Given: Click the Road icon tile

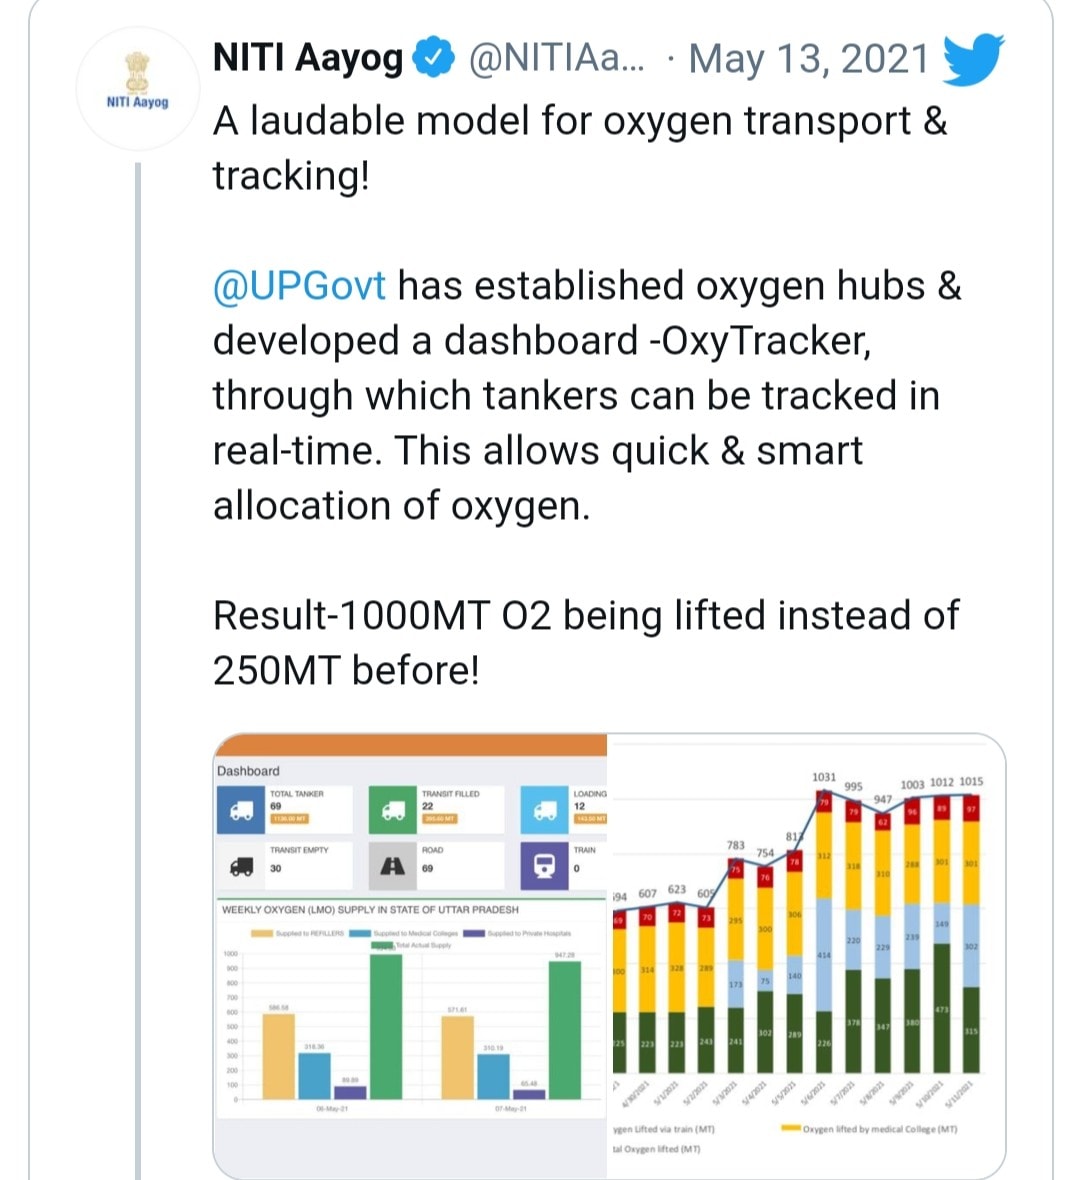Looking at the screenshot, I should [x=393, y=866].
